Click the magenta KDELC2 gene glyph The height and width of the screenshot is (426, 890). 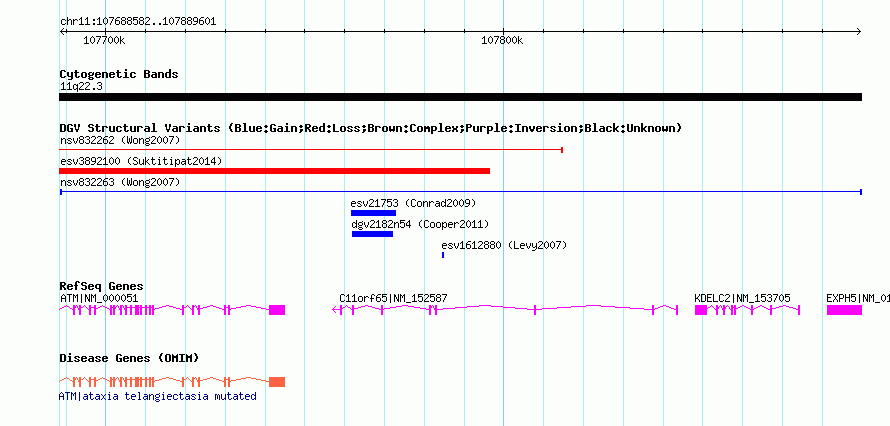click(748, 310)
